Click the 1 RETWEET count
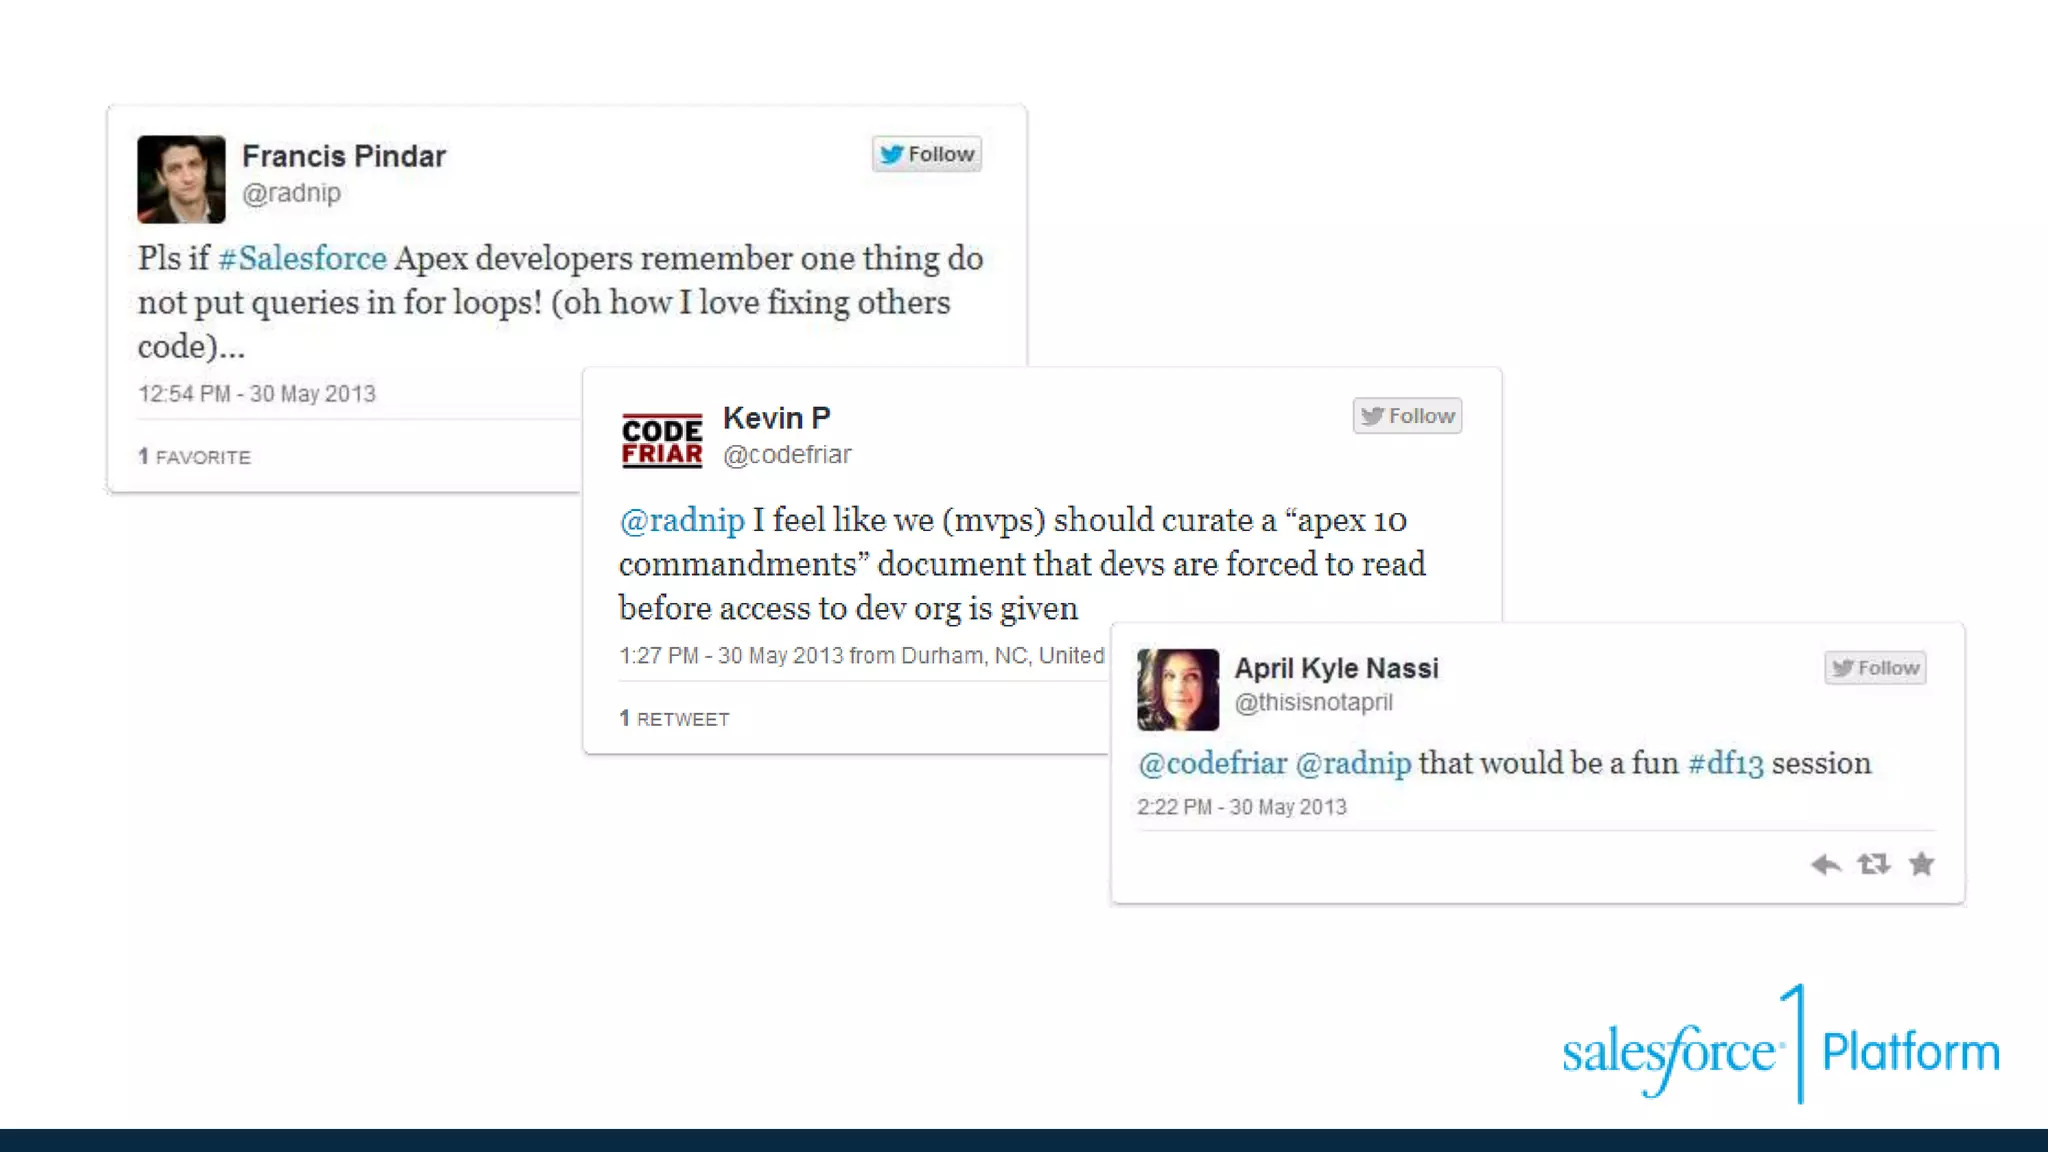 click(674, 719)
